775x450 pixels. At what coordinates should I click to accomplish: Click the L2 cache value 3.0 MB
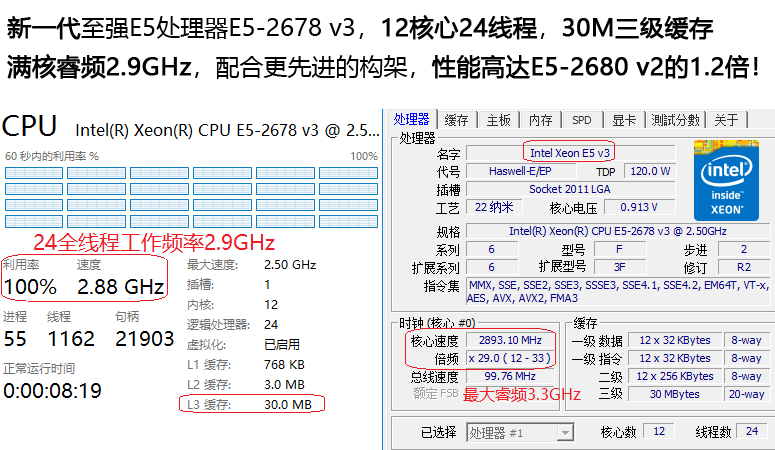point(284,384)
